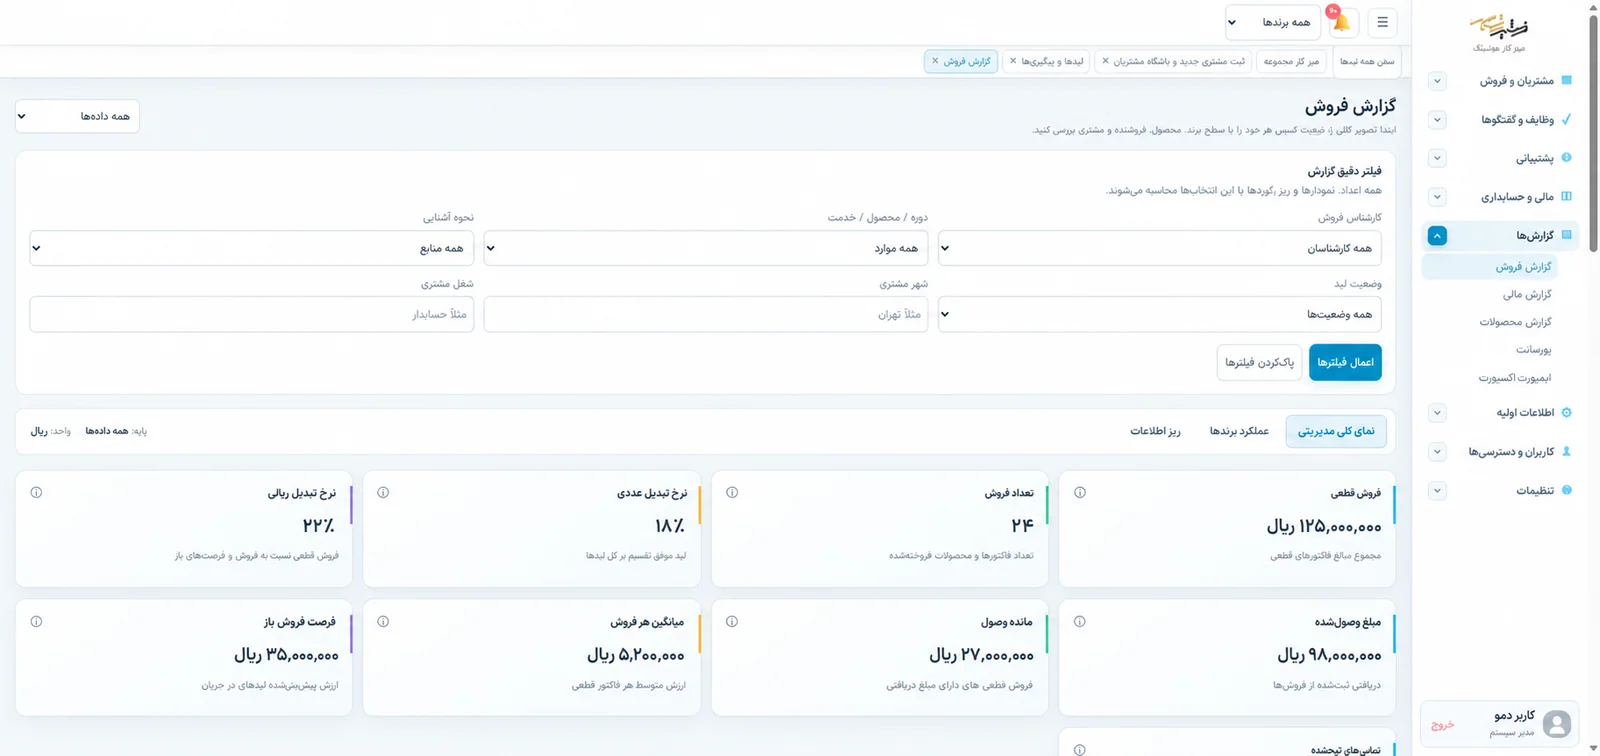Screen dimensions: 1600x756
Task: Open پورسانت in the sidebar
Action: pyautogui.click(x=1533, y=350)
